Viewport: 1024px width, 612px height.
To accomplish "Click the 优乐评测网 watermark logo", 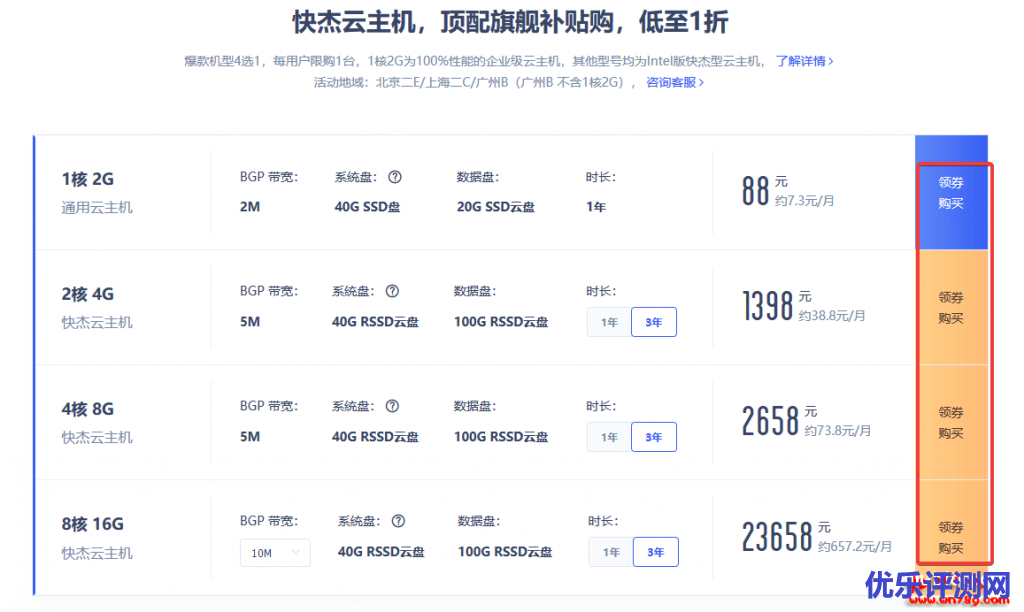I will (x=938, y=588).
